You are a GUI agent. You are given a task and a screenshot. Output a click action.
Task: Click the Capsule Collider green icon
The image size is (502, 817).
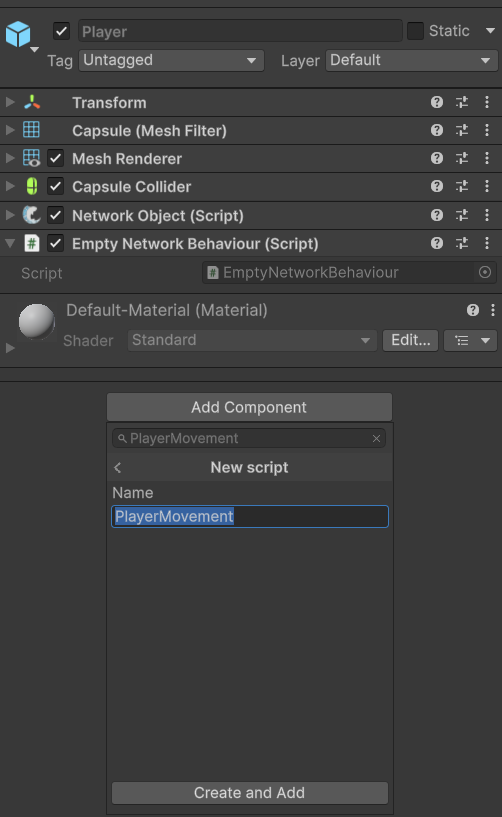coord(32,186)
